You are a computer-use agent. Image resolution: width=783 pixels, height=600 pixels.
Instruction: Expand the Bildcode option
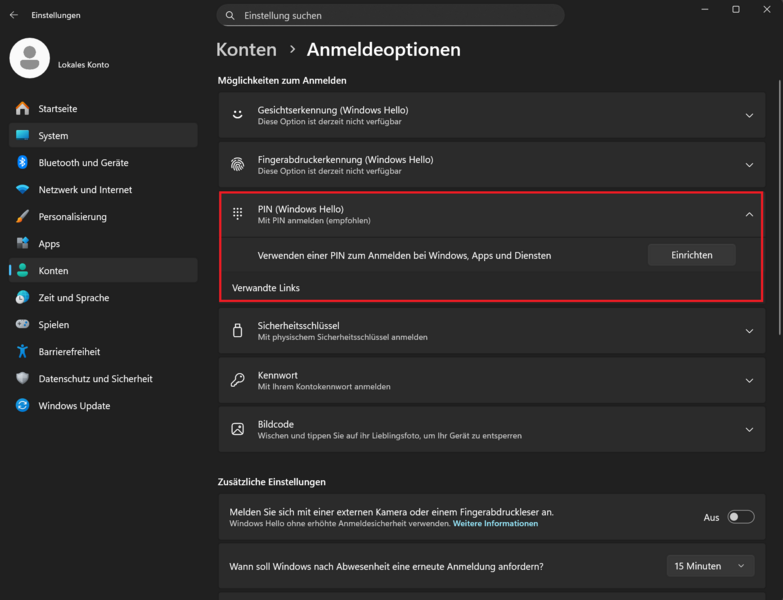coord(749,430)
